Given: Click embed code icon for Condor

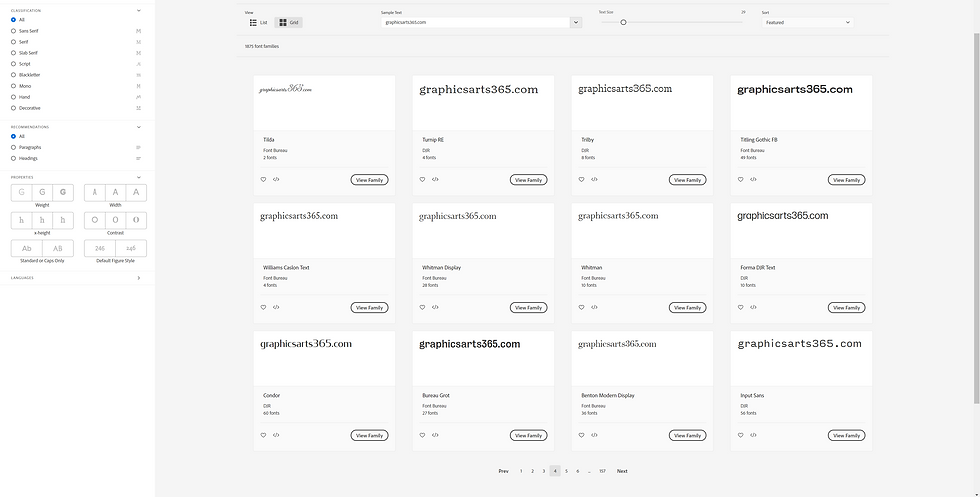Looking at the screenshot, I should coord(276,435).
